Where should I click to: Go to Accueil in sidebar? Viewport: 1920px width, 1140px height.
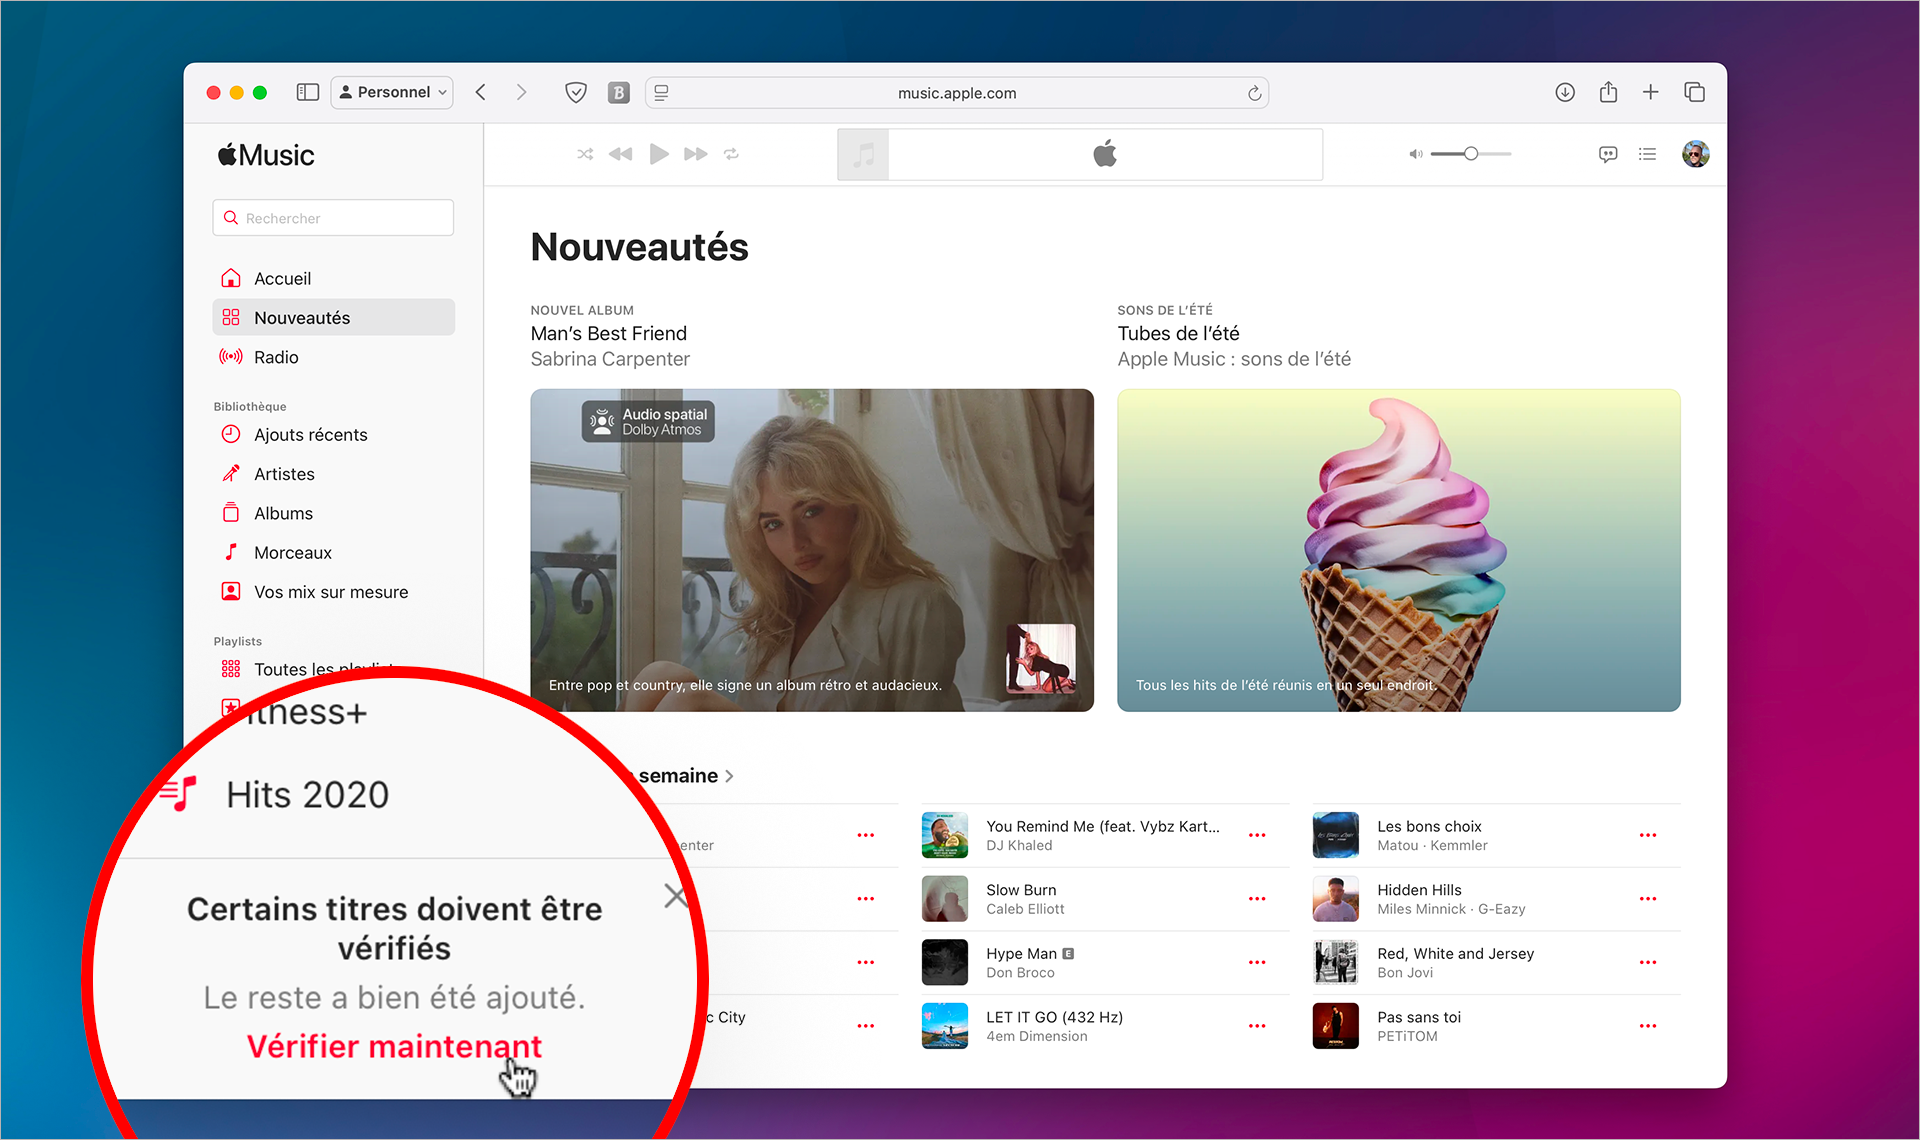coord(333,278)
